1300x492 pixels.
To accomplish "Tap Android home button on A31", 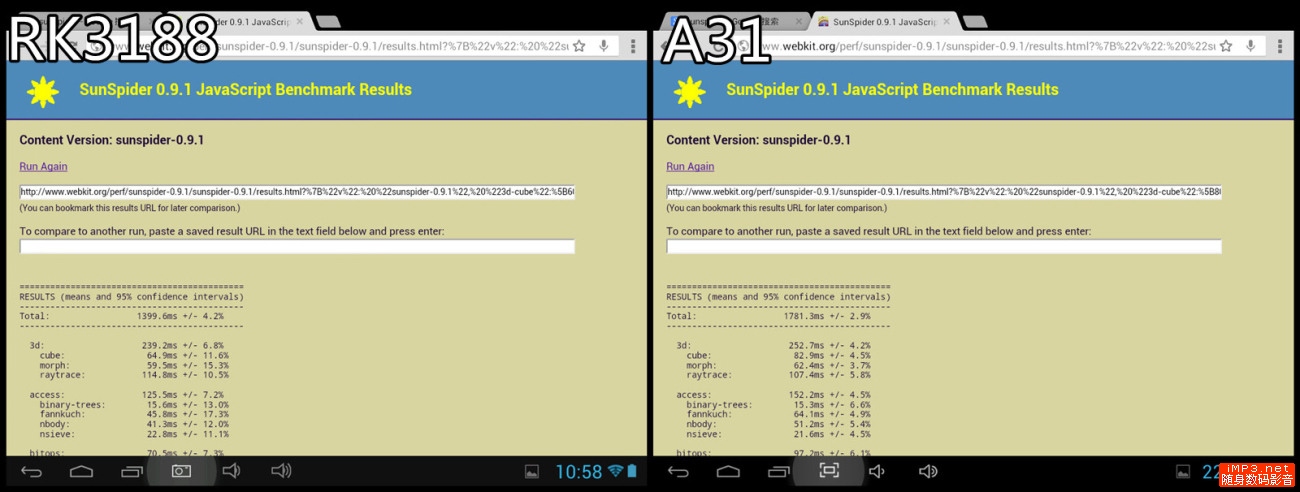I will pyautogui.click(x=728, y=471).
